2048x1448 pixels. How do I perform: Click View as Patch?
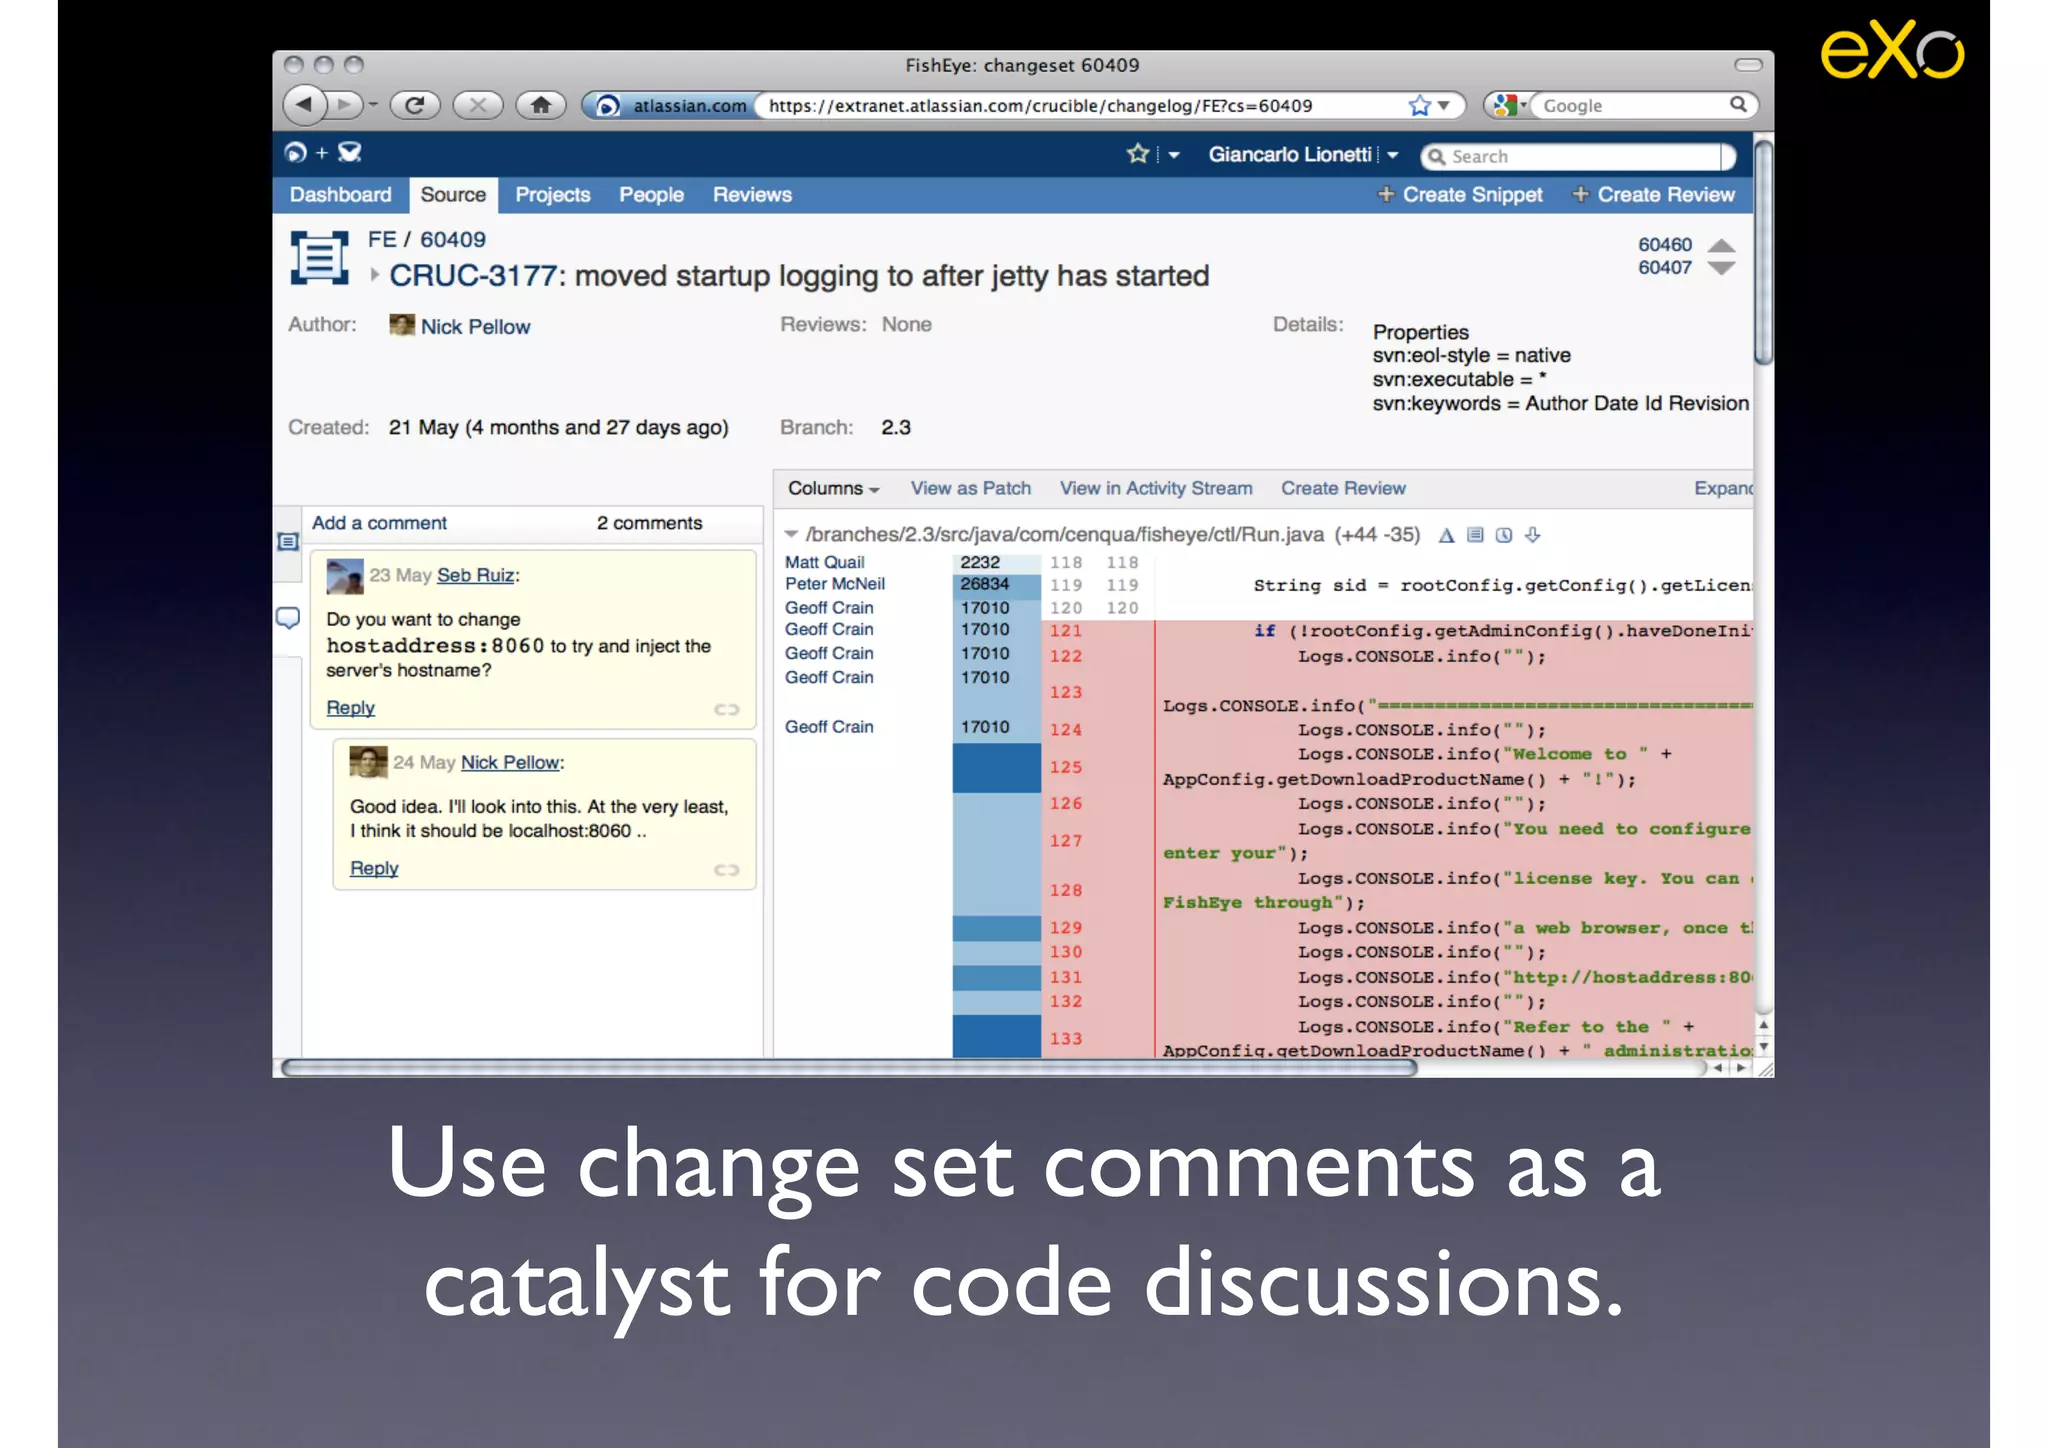pyautogui.click(x=970, y=489)
